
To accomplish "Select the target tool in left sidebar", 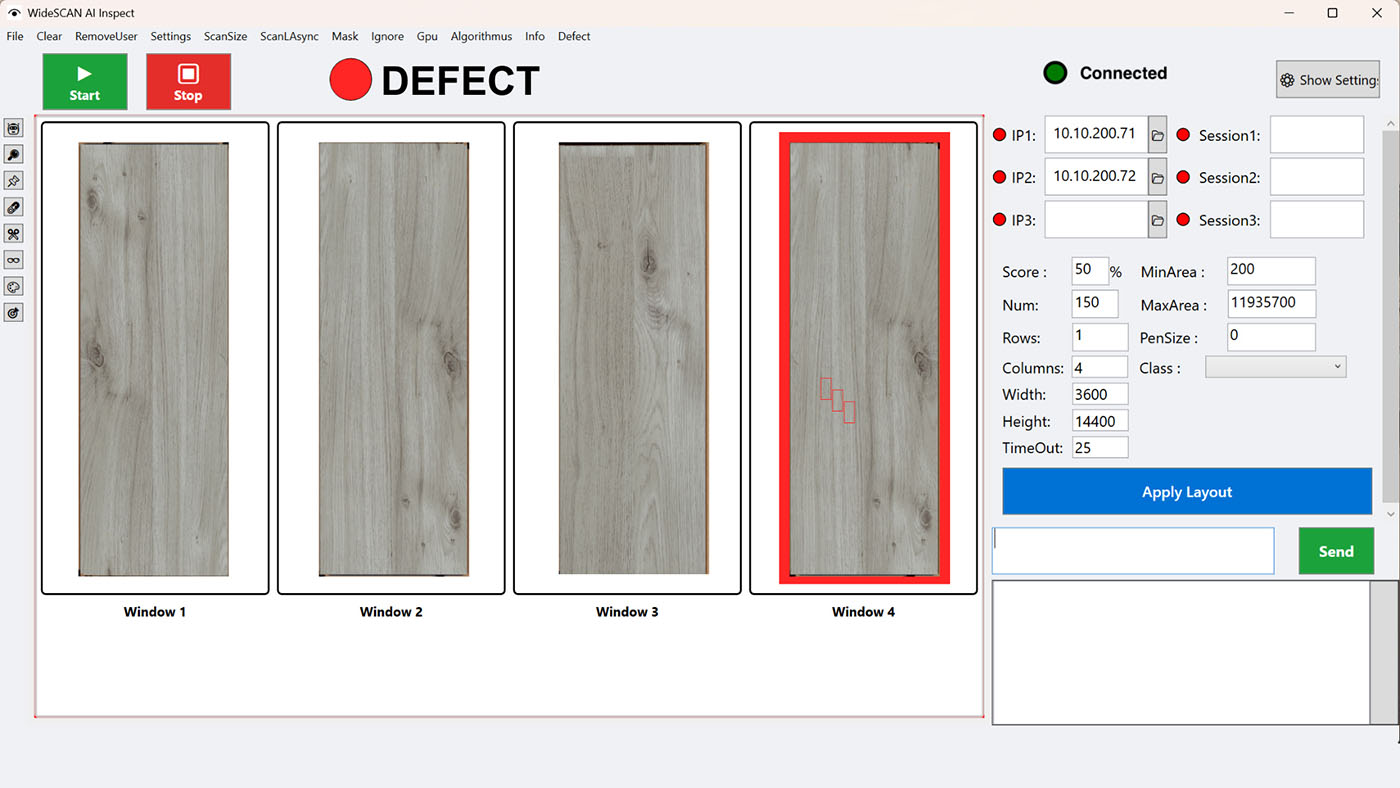I will 14,313.
